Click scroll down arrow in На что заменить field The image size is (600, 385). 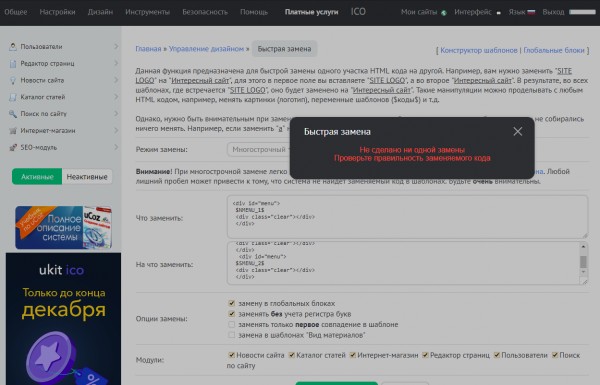pyautogui.click(x=583, y=272)
